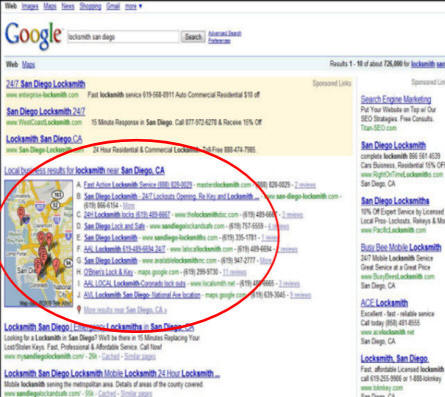
Task: Click the 'locksmith' link in the results count bar
Action: point(423,64)
